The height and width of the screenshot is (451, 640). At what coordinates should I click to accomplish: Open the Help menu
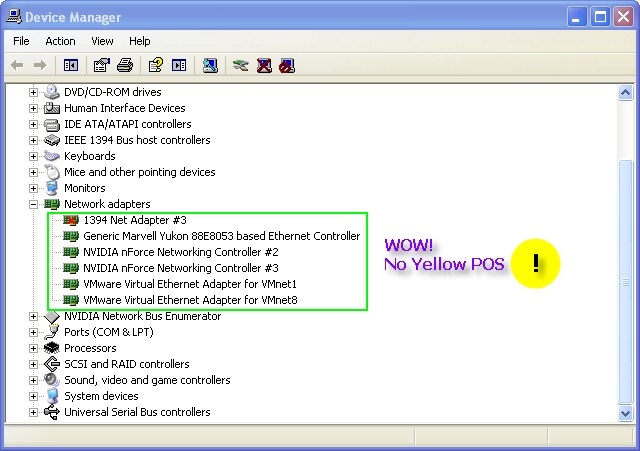(140, 41)
